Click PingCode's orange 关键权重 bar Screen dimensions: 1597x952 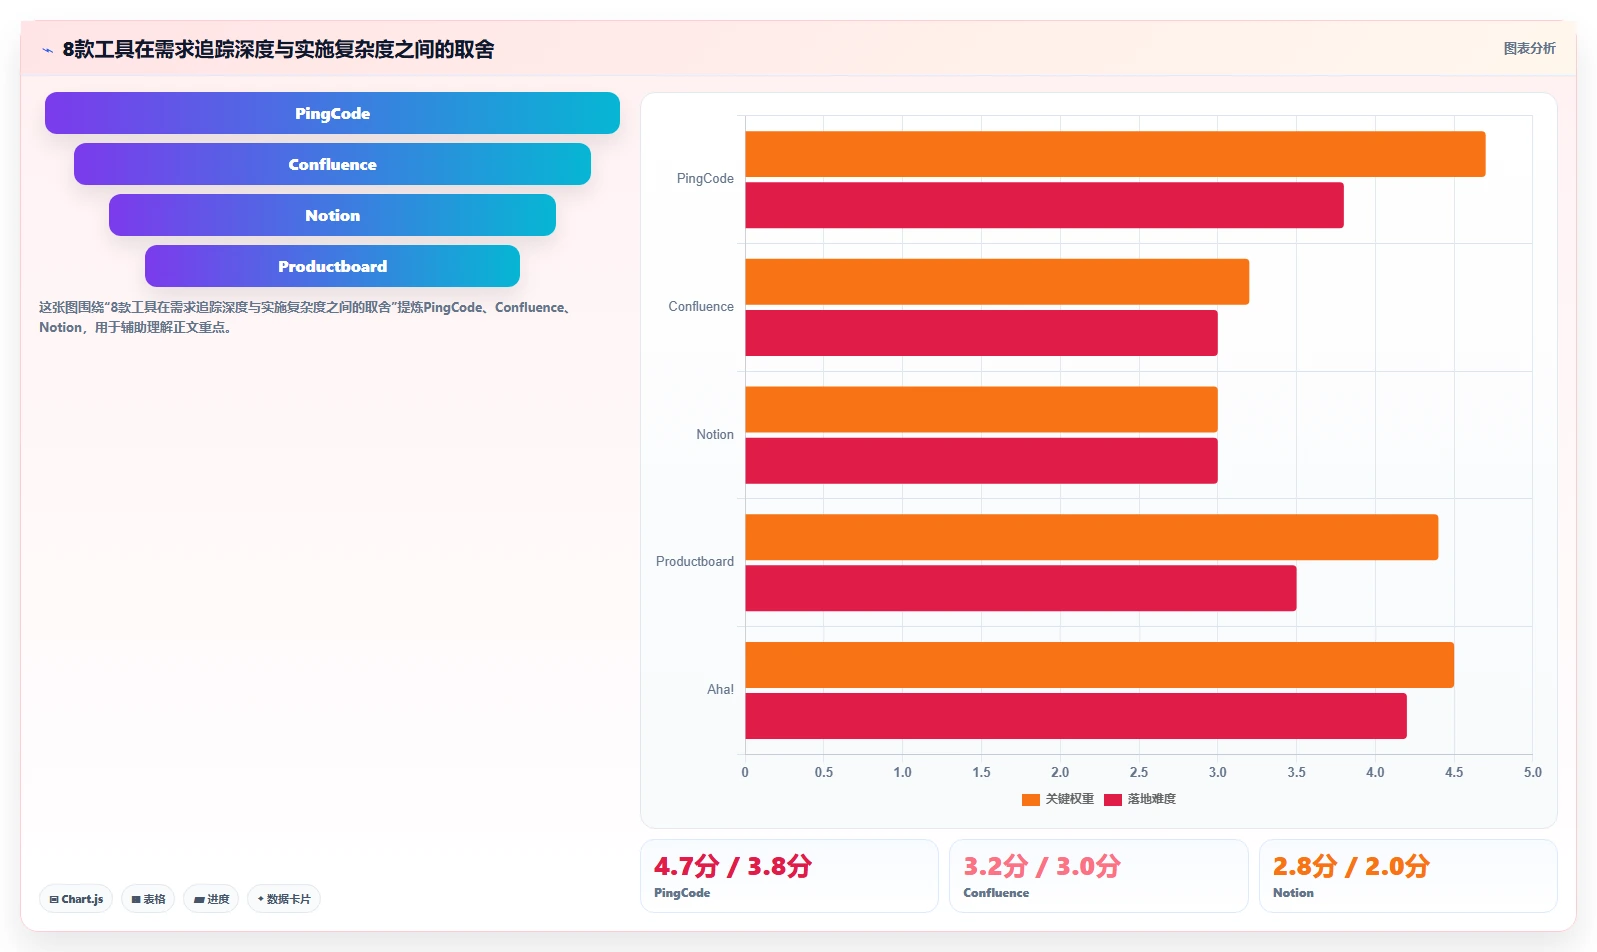click(1115, 154)
